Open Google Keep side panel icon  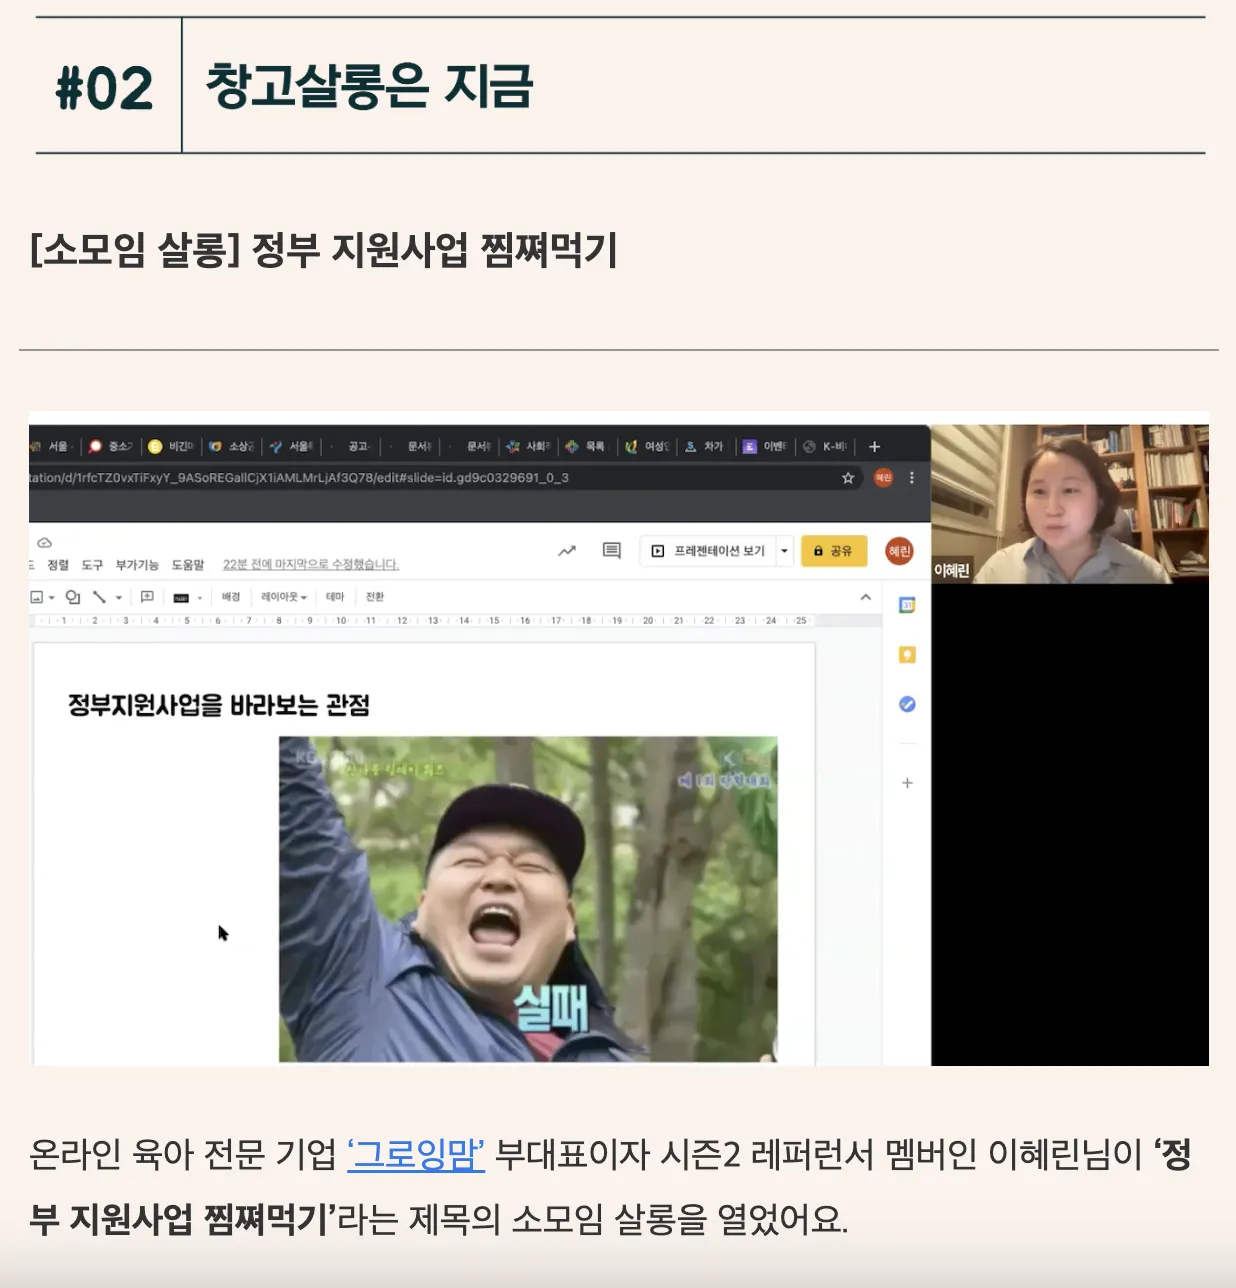coord(907,655)
